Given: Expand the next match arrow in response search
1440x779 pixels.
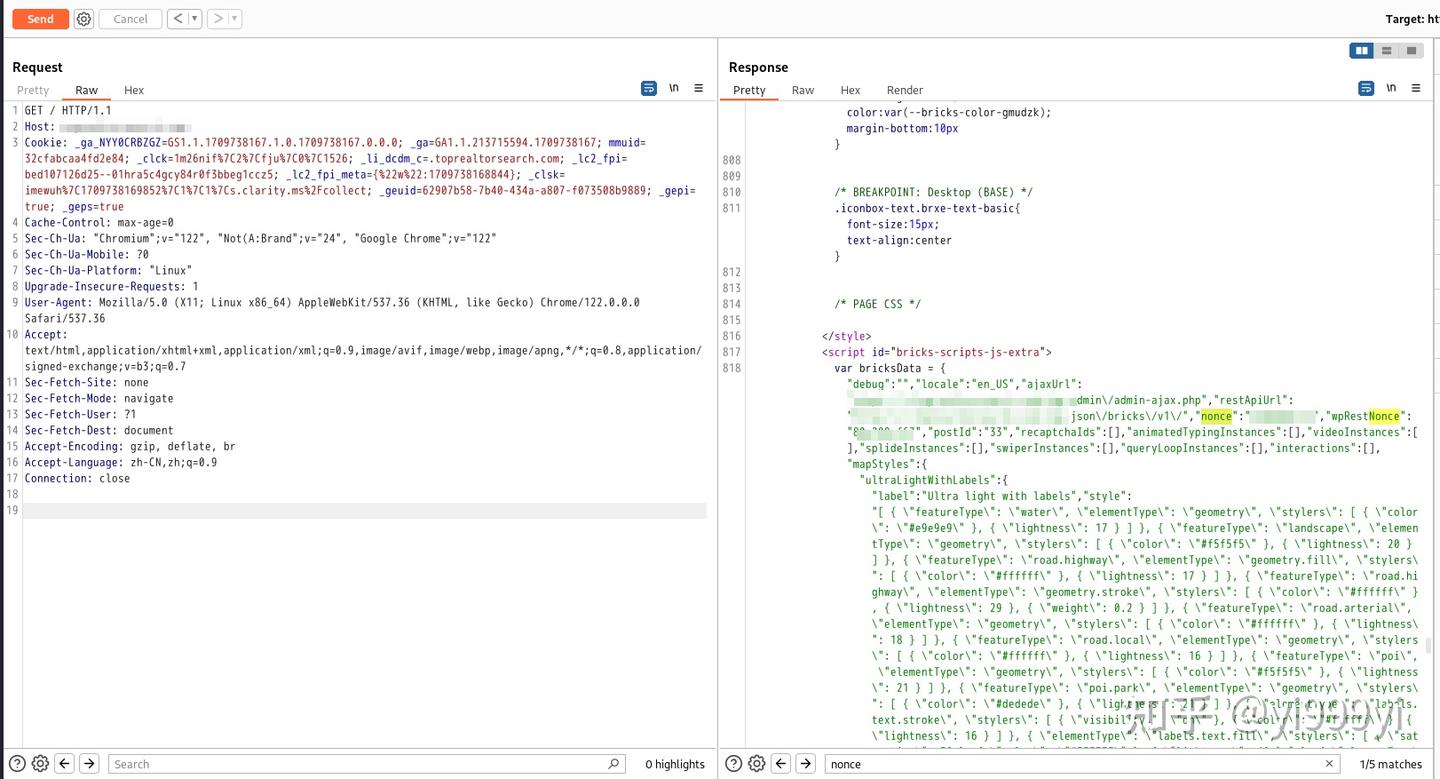Looking at the screenshot, I should (x=805, y=763).
